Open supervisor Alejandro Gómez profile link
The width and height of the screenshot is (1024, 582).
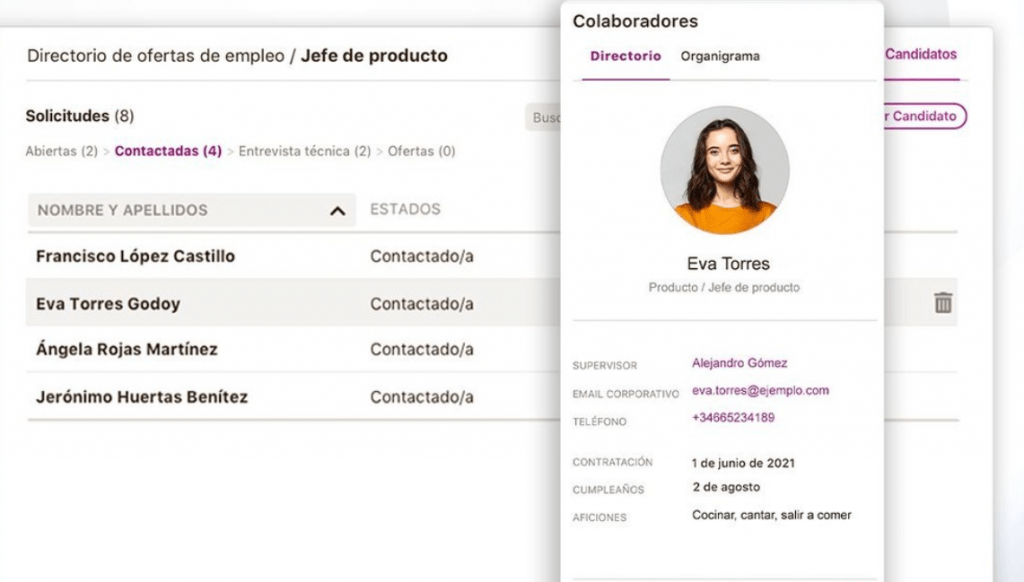tap(739, 363)
